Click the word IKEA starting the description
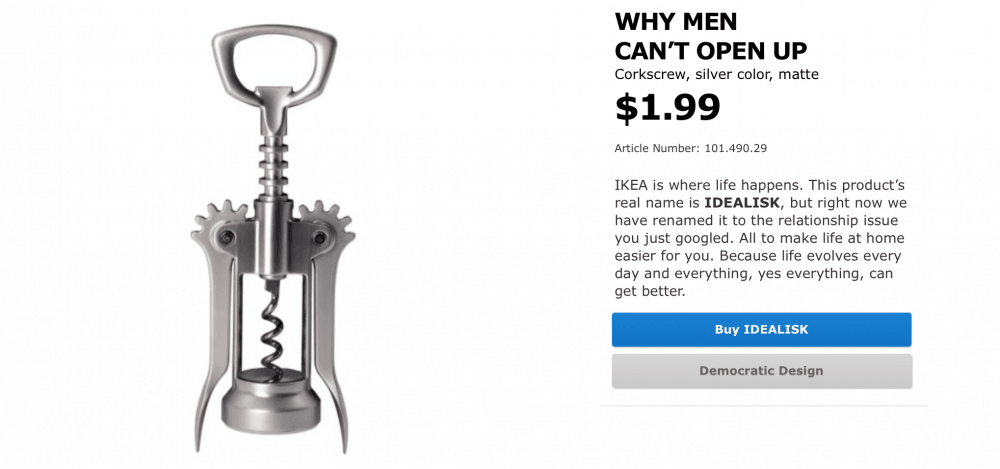 [632, 185]
